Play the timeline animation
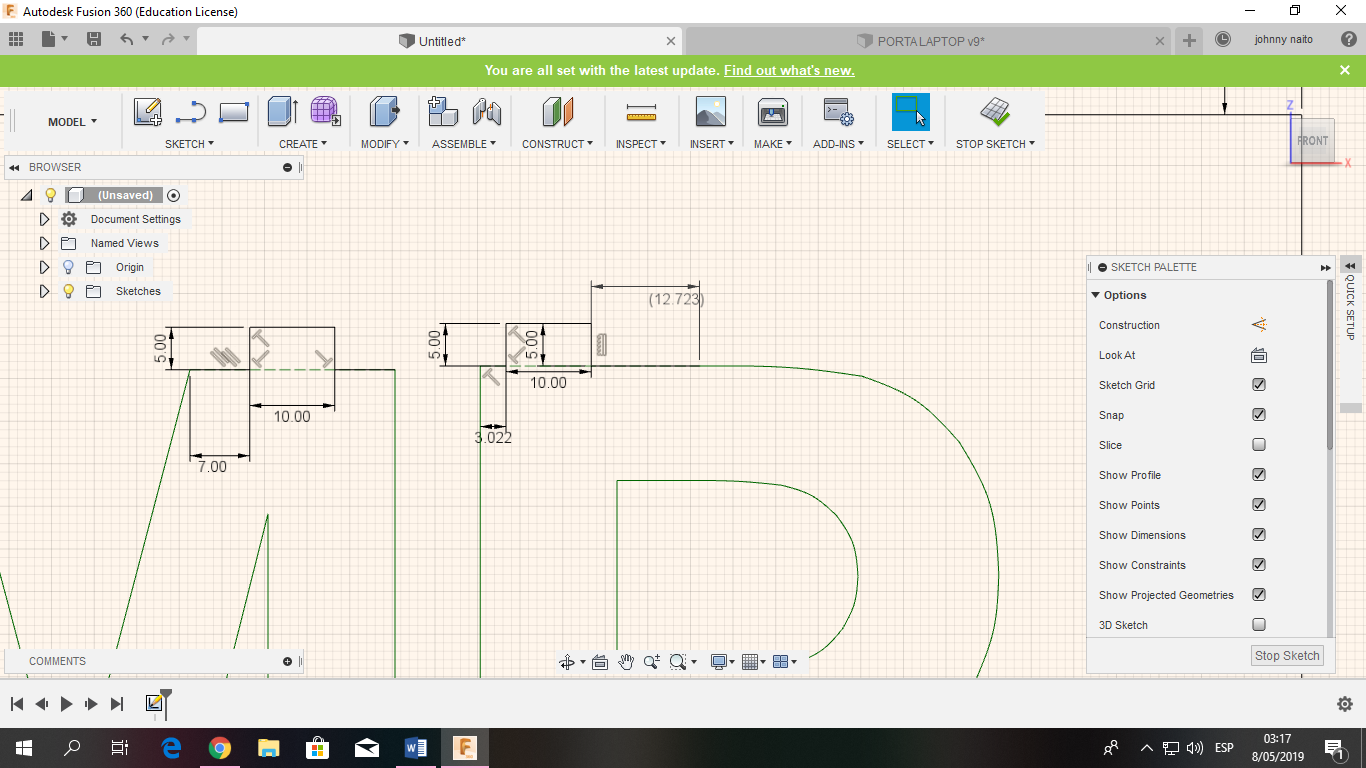Viewport: 1366px width, 768px height. pyautogui.click(x=66, y=704)
